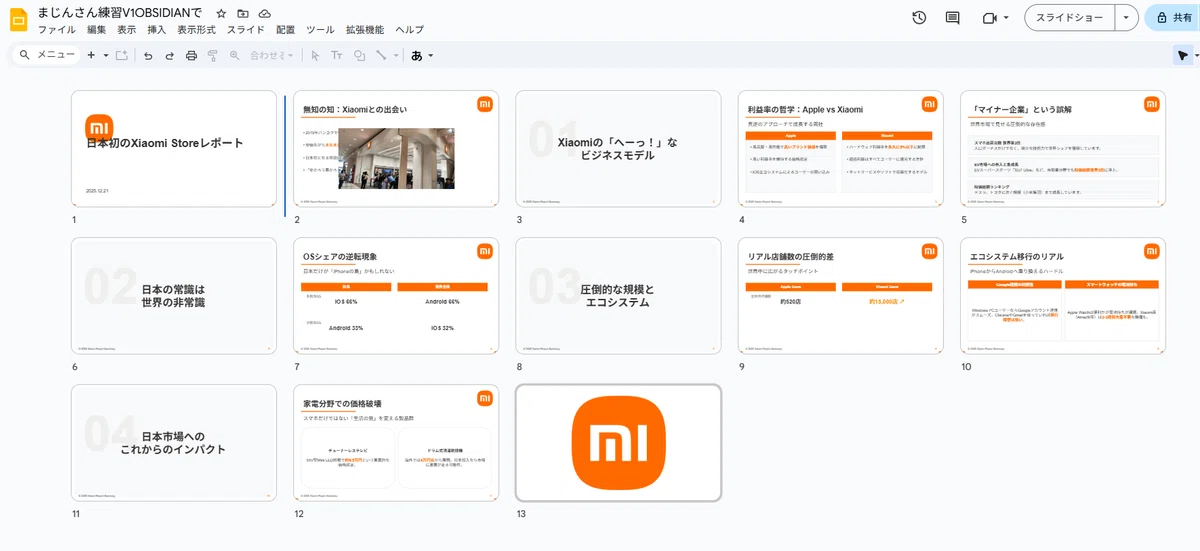Open the input tools あ dropdown
Screen dimensions: 1200x551
(x=422, y=55)
